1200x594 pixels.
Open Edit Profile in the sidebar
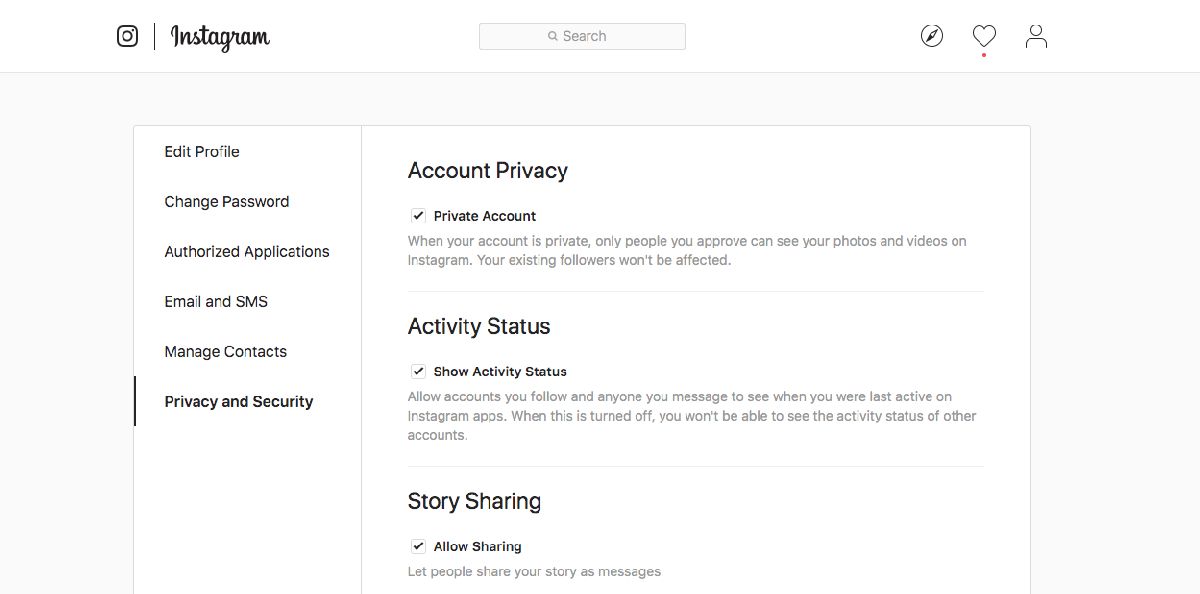tap(202, 152)
